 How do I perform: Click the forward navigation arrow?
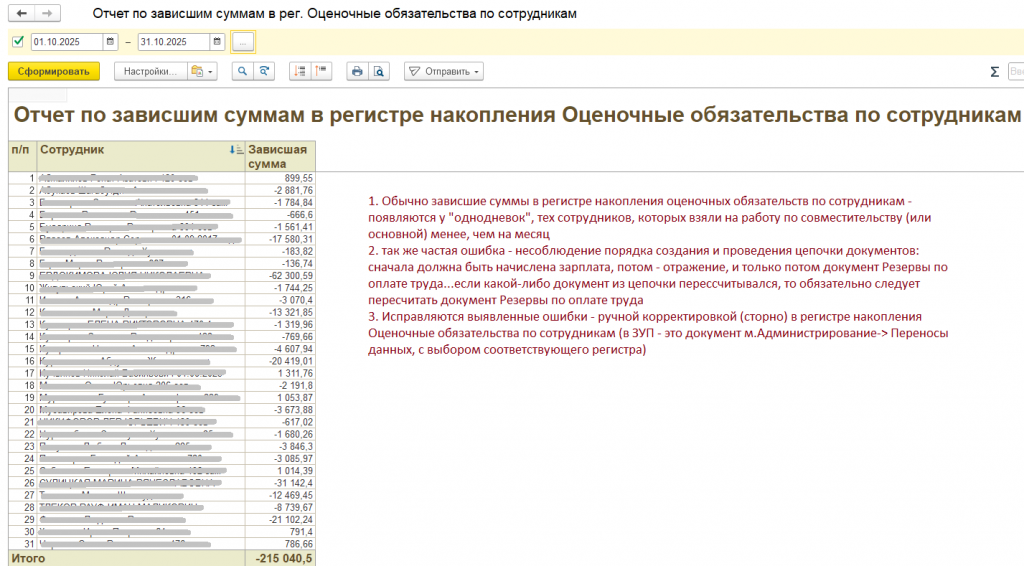[x=46, y=15]
